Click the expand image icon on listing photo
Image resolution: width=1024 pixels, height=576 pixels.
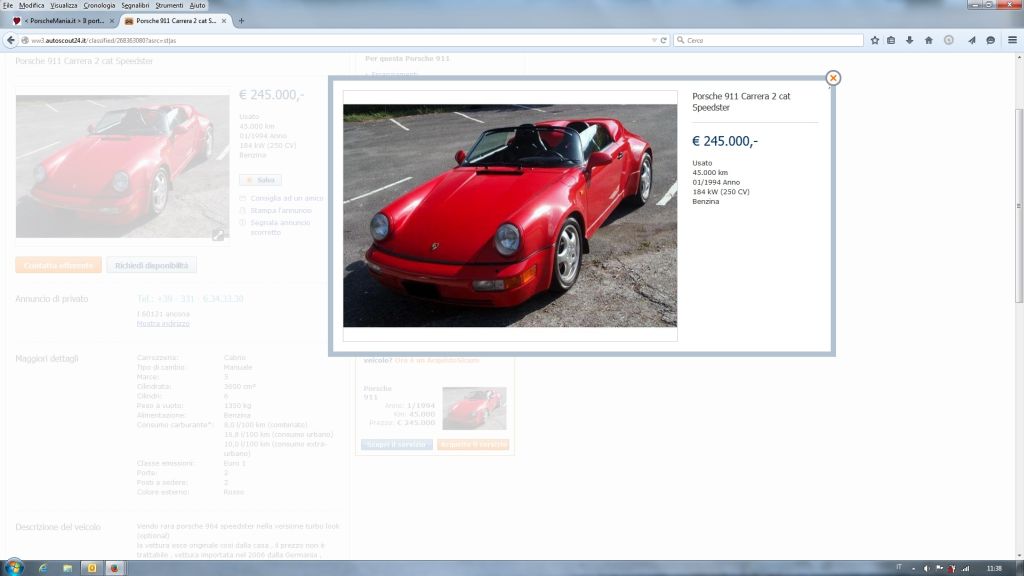tap(218, 235)
